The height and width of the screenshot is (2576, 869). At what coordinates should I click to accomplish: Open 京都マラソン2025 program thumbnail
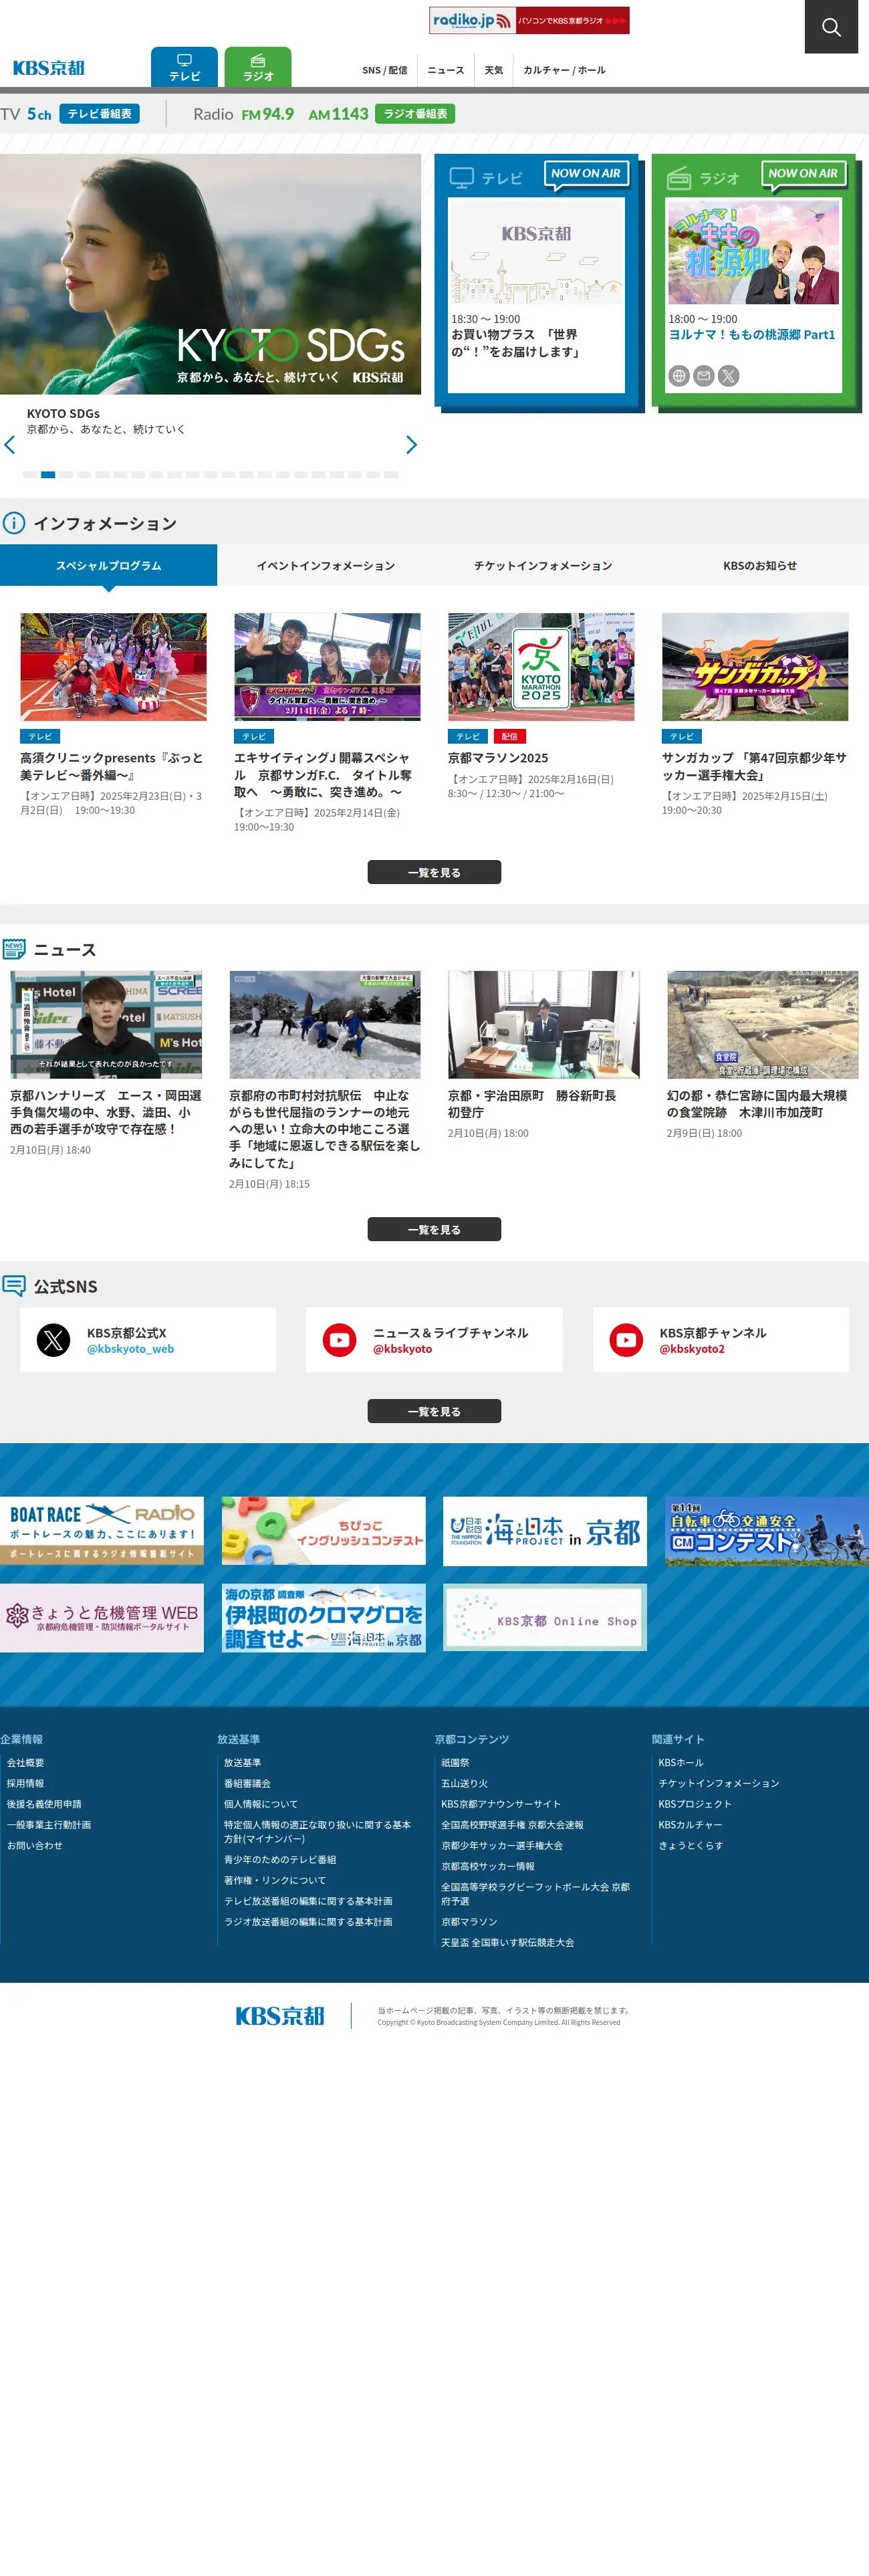tap(541, 667)
